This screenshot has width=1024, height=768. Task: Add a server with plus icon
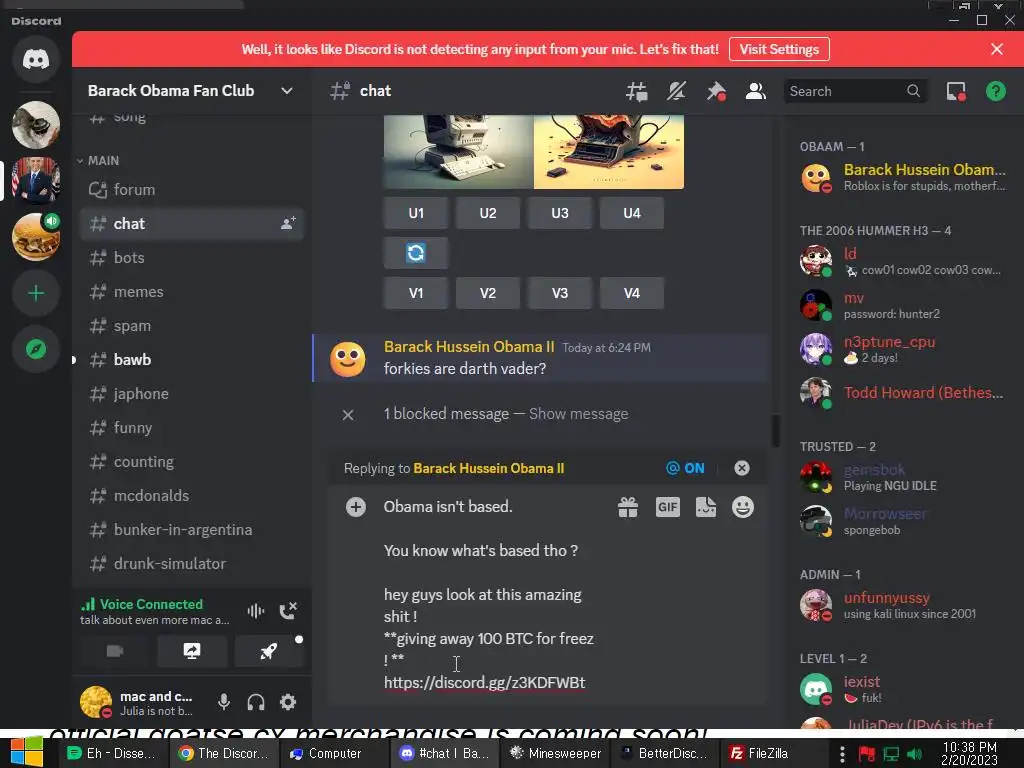[36, 293]
